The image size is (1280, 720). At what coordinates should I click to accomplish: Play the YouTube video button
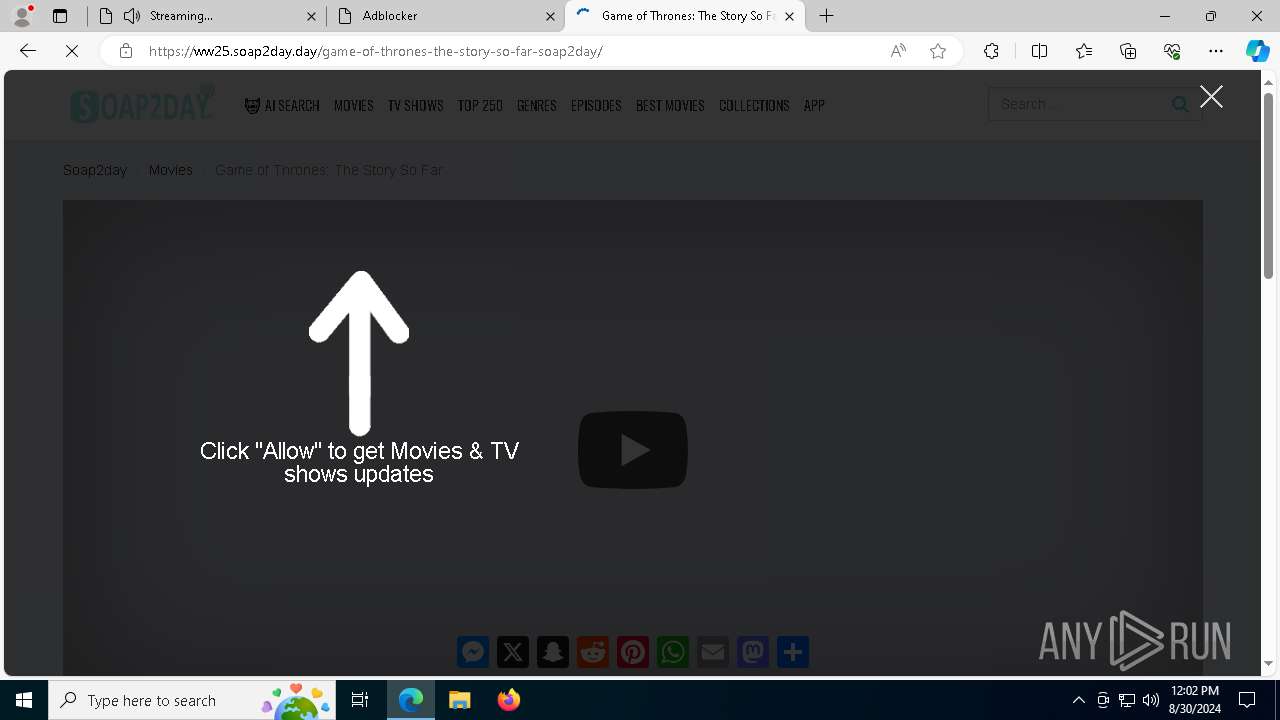633,450
